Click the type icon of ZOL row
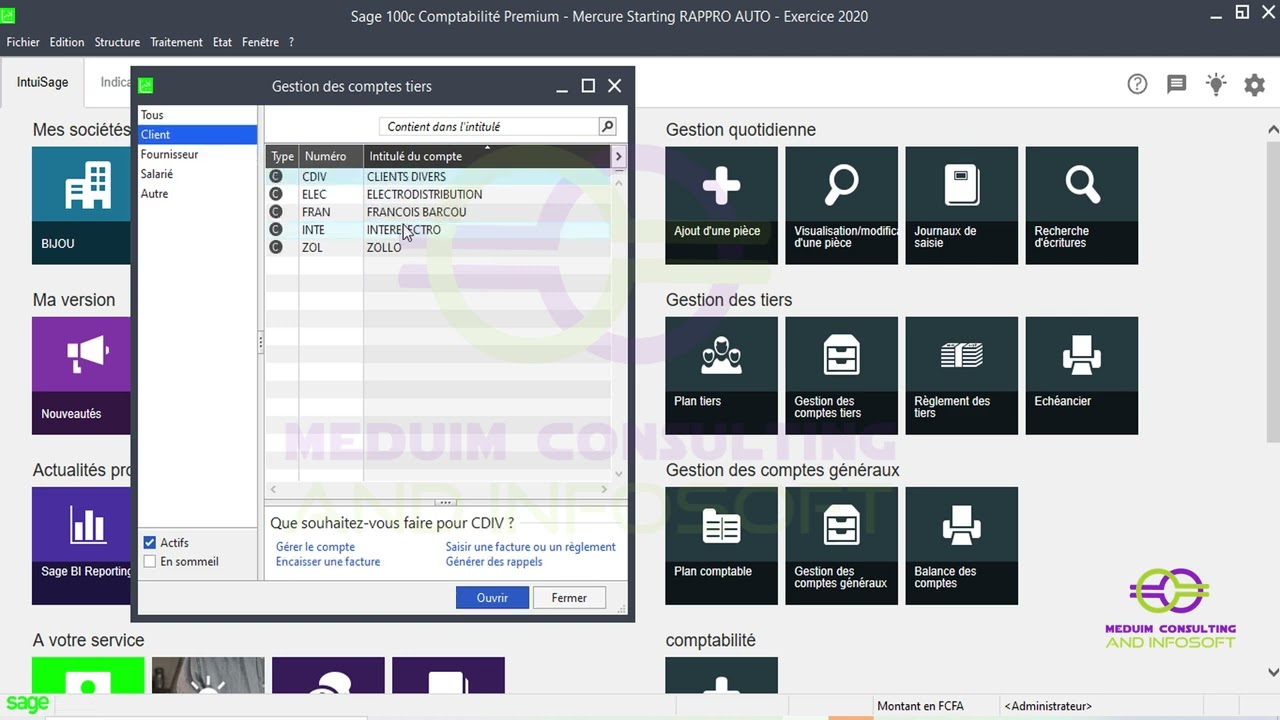The height and width of the screenshot is (720, 1280). click(276, 247)
